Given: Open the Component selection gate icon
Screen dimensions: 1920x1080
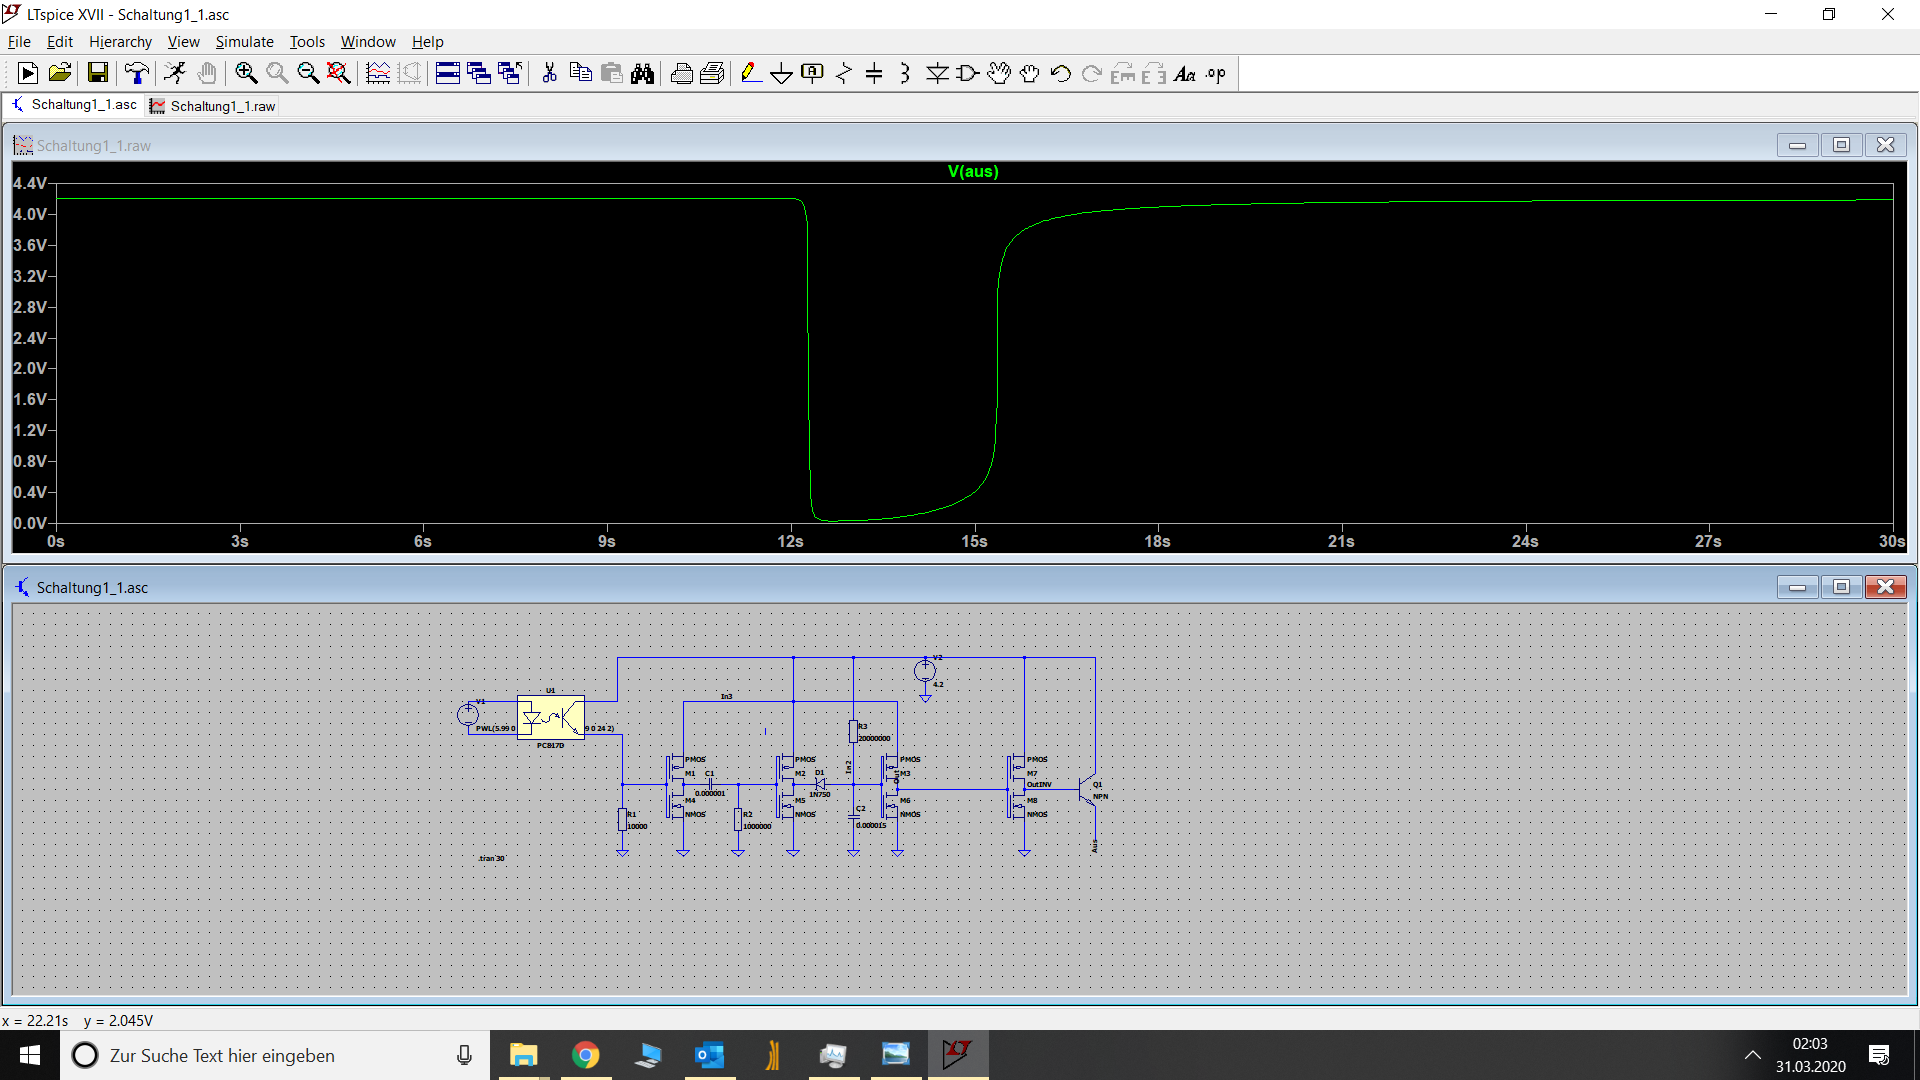Looking at the screenshot, I should click(968, 73).
